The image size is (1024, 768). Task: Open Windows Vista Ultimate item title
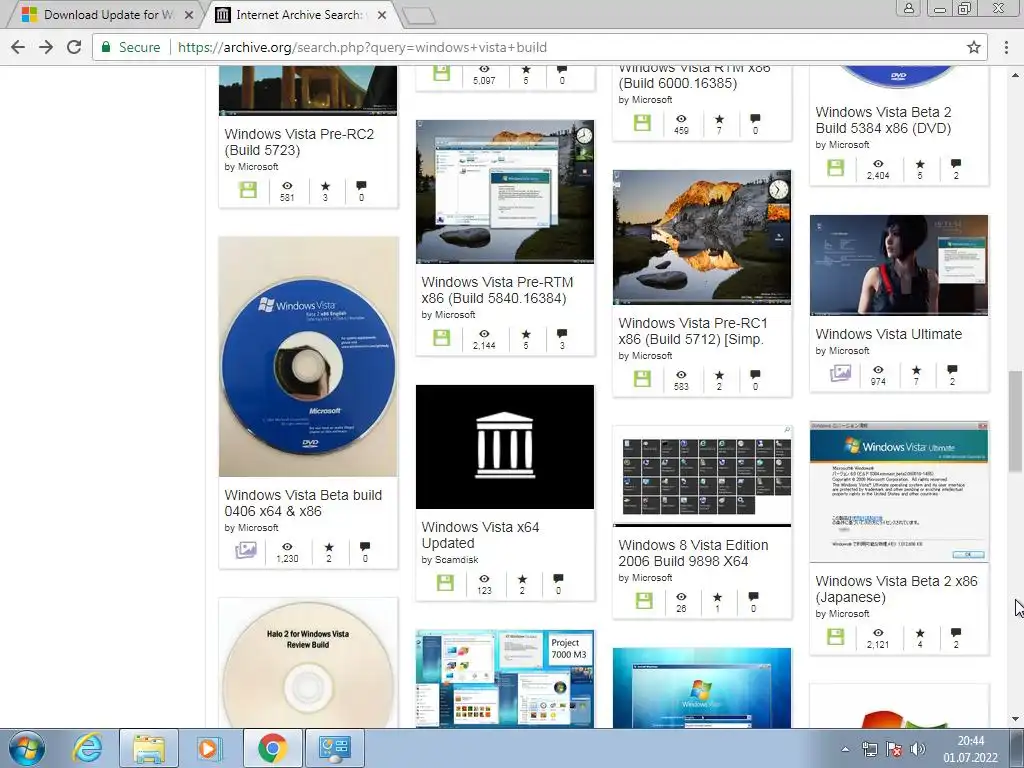coord(888,334)
